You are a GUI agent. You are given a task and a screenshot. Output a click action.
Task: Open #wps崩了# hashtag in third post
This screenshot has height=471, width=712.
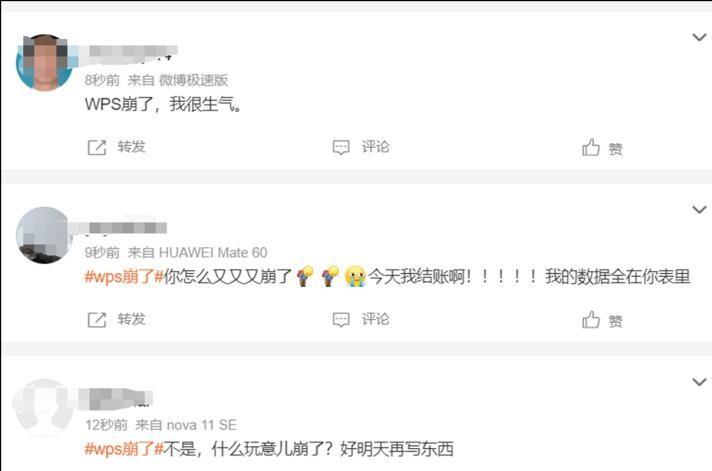pos(124,449)
